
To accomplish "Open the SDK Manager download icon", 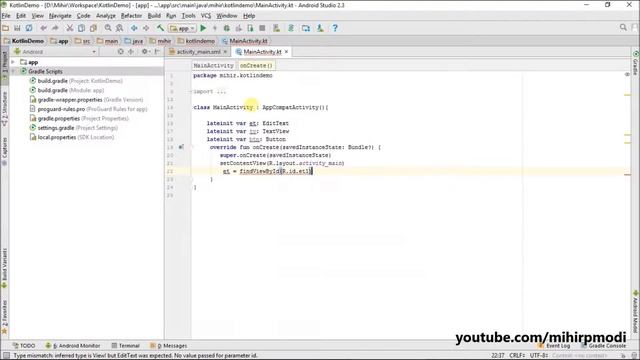I will pyautogui.click(x=320, y=28).
